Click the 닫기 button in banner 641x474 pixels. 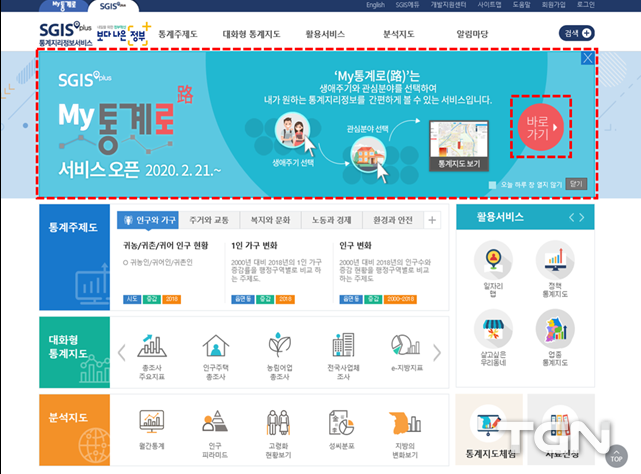[x=576, y=184]
